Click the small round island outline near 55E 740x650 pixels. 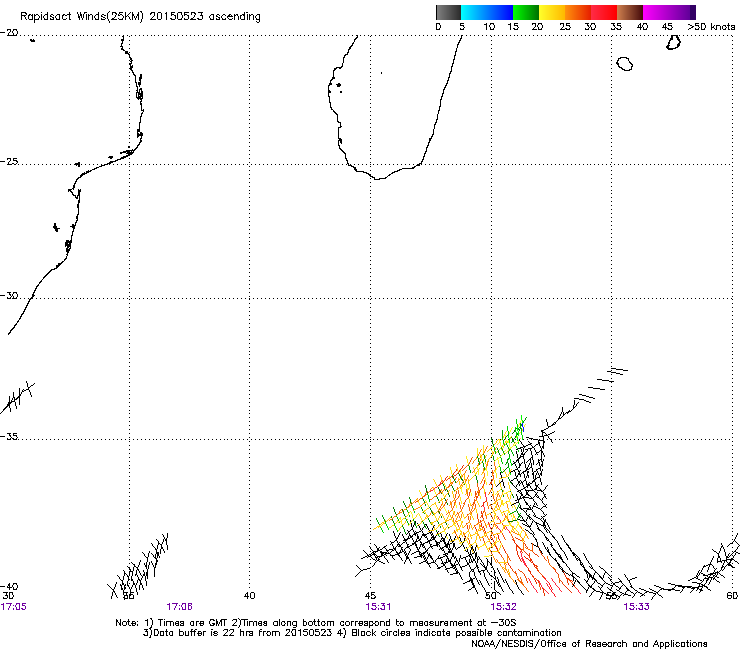pos(624,64)
